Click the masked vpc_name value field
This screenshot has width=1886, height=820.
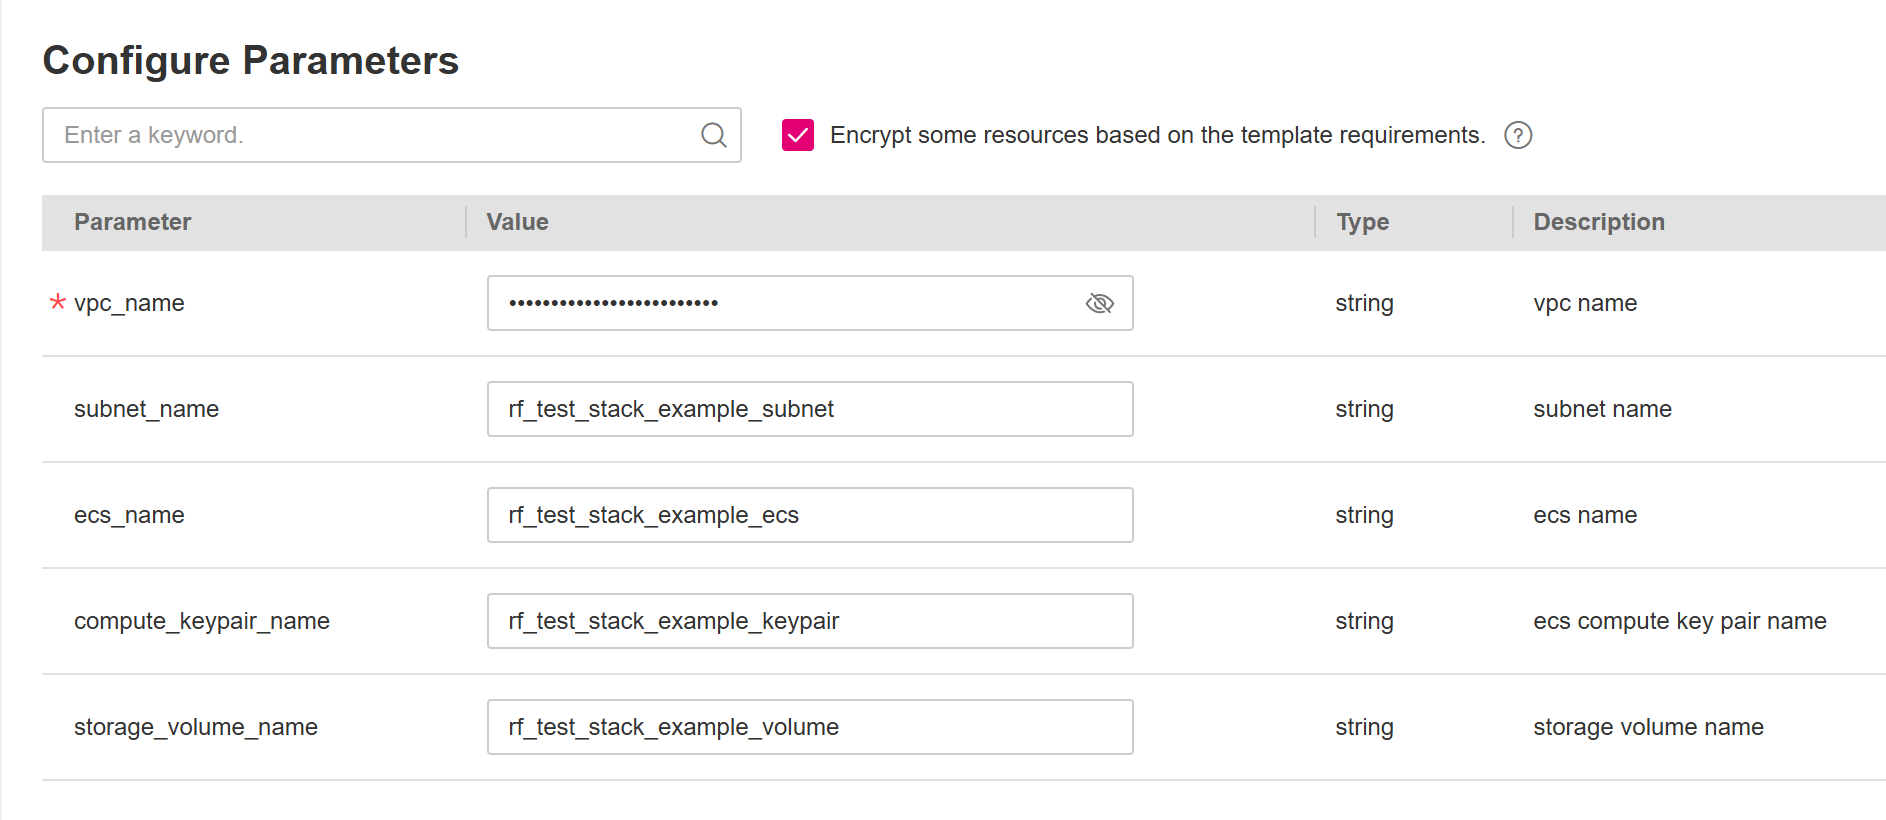(x=810, y=303)
